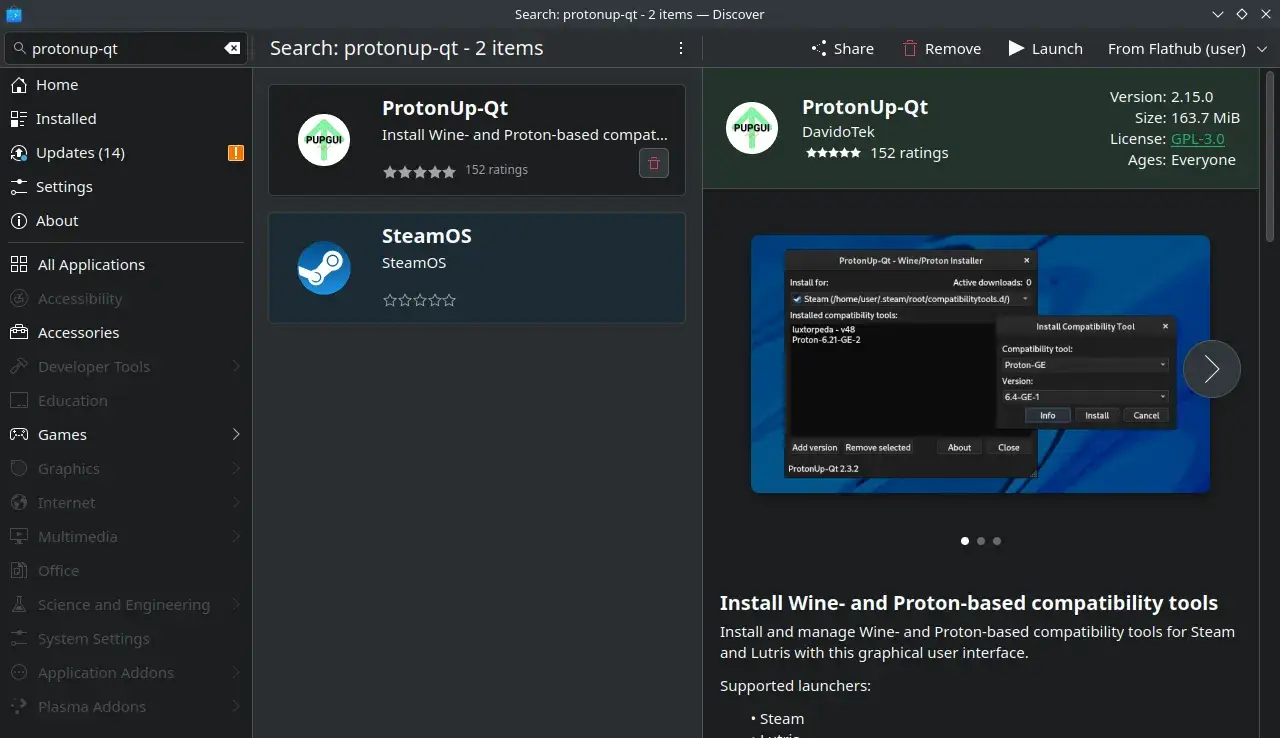Expand the Multimedia category arrow
The image size is (1280, 738).
coord(236,537)
